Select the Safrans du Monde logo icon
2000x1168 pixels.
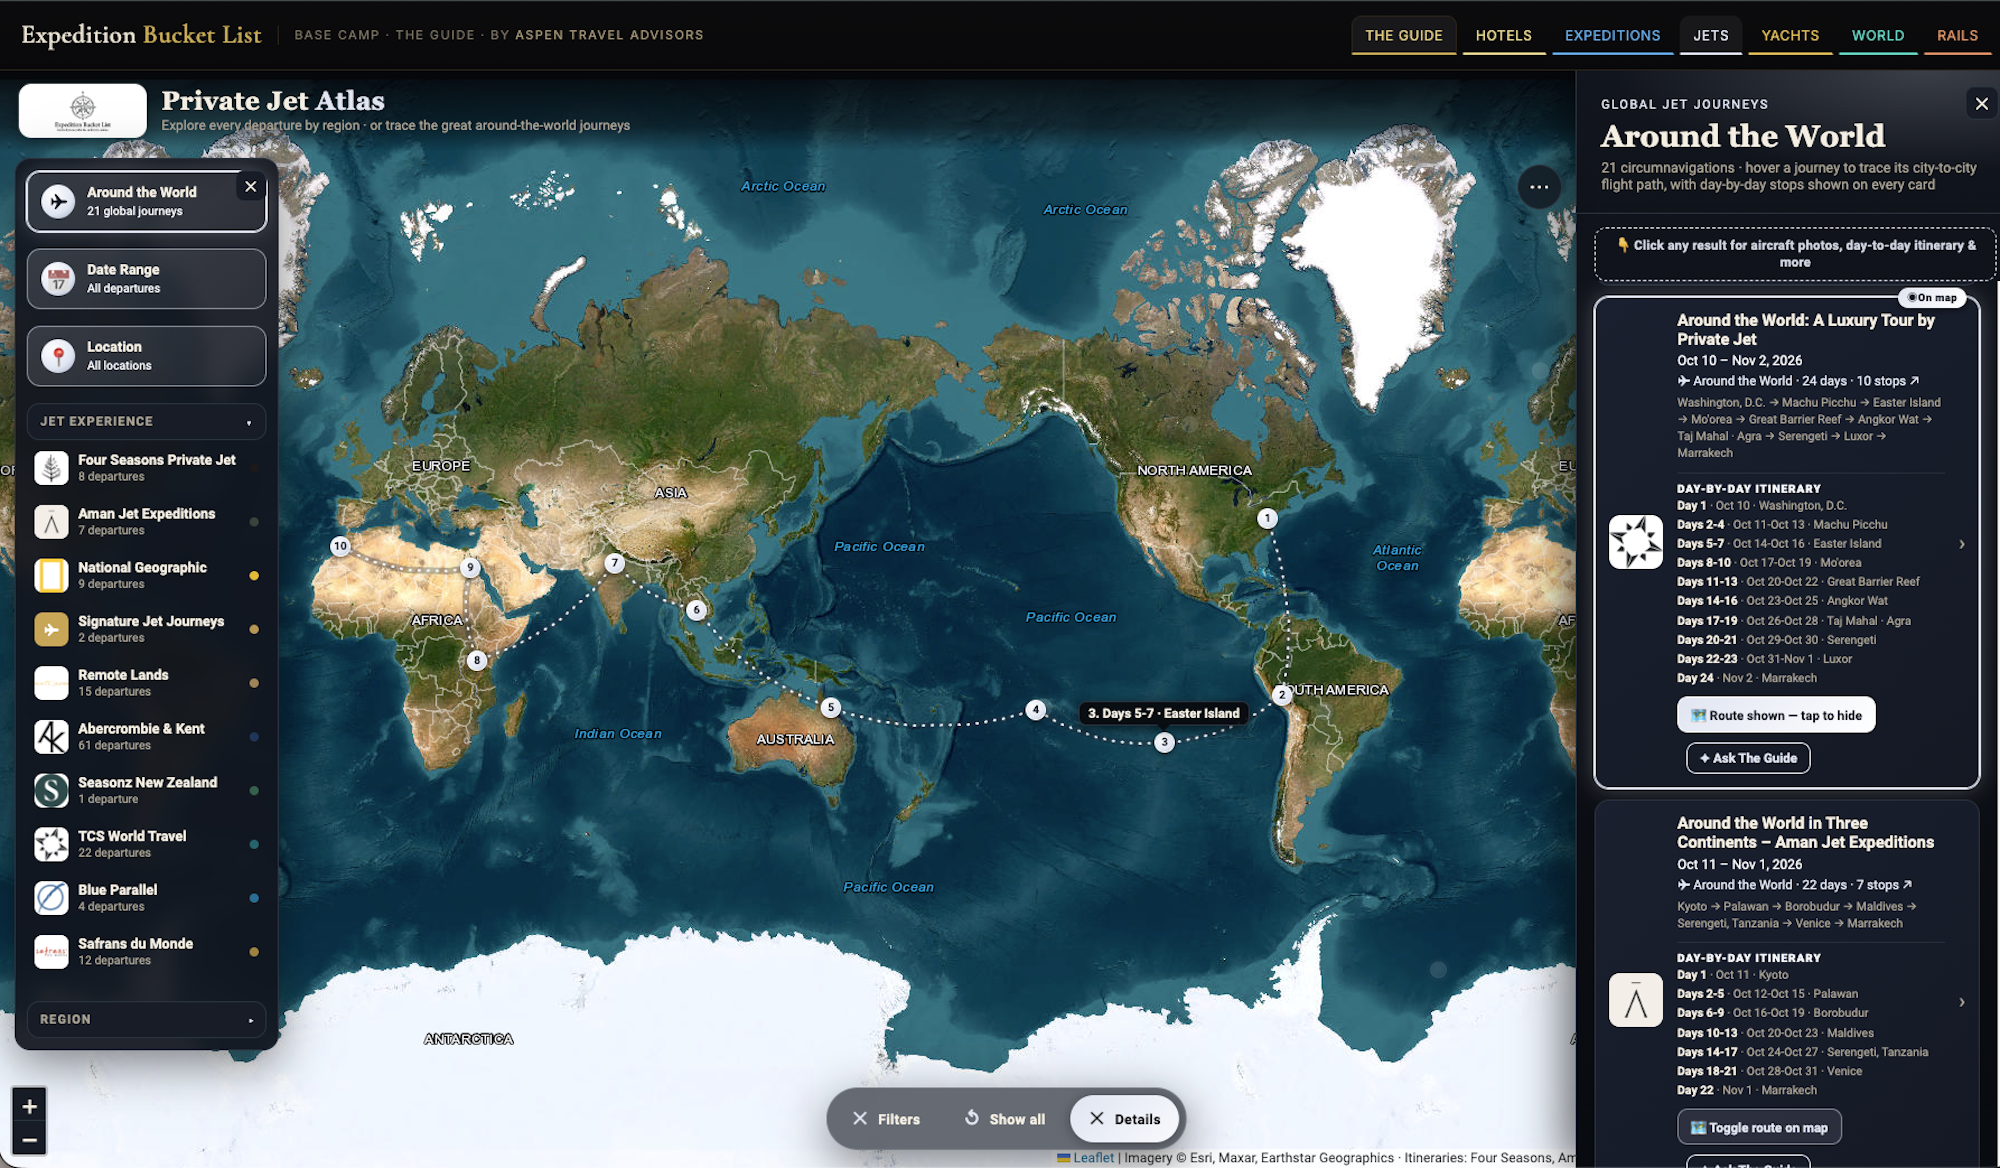(x=51, y=952)
